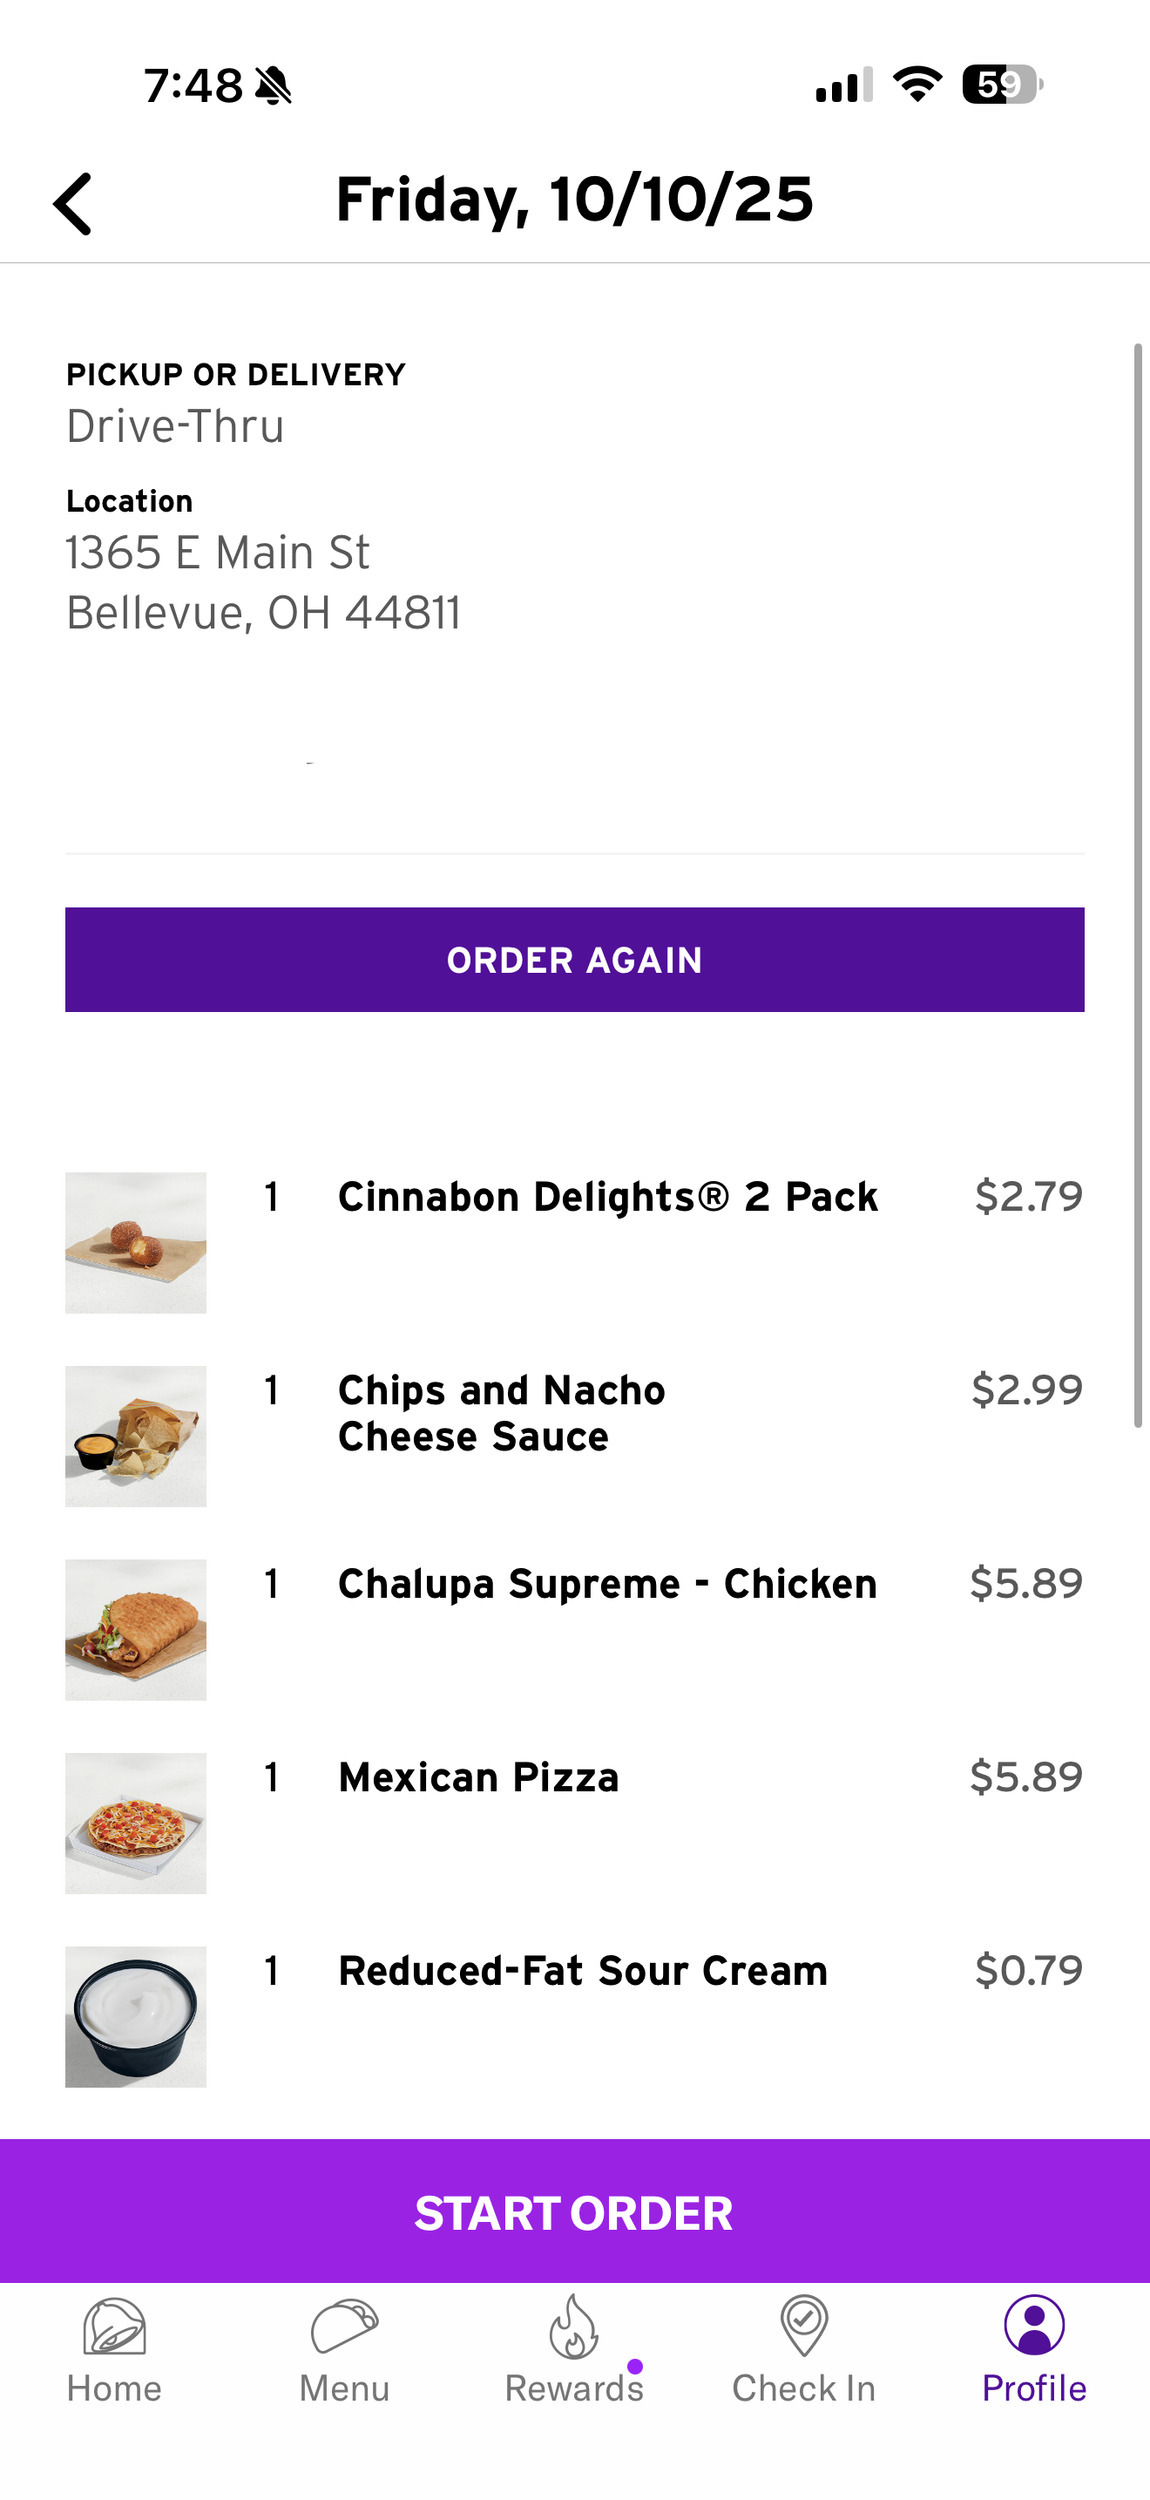Tap the silent bell status icon
The height and width of the screenshot is (2500, 1150).
273,86
